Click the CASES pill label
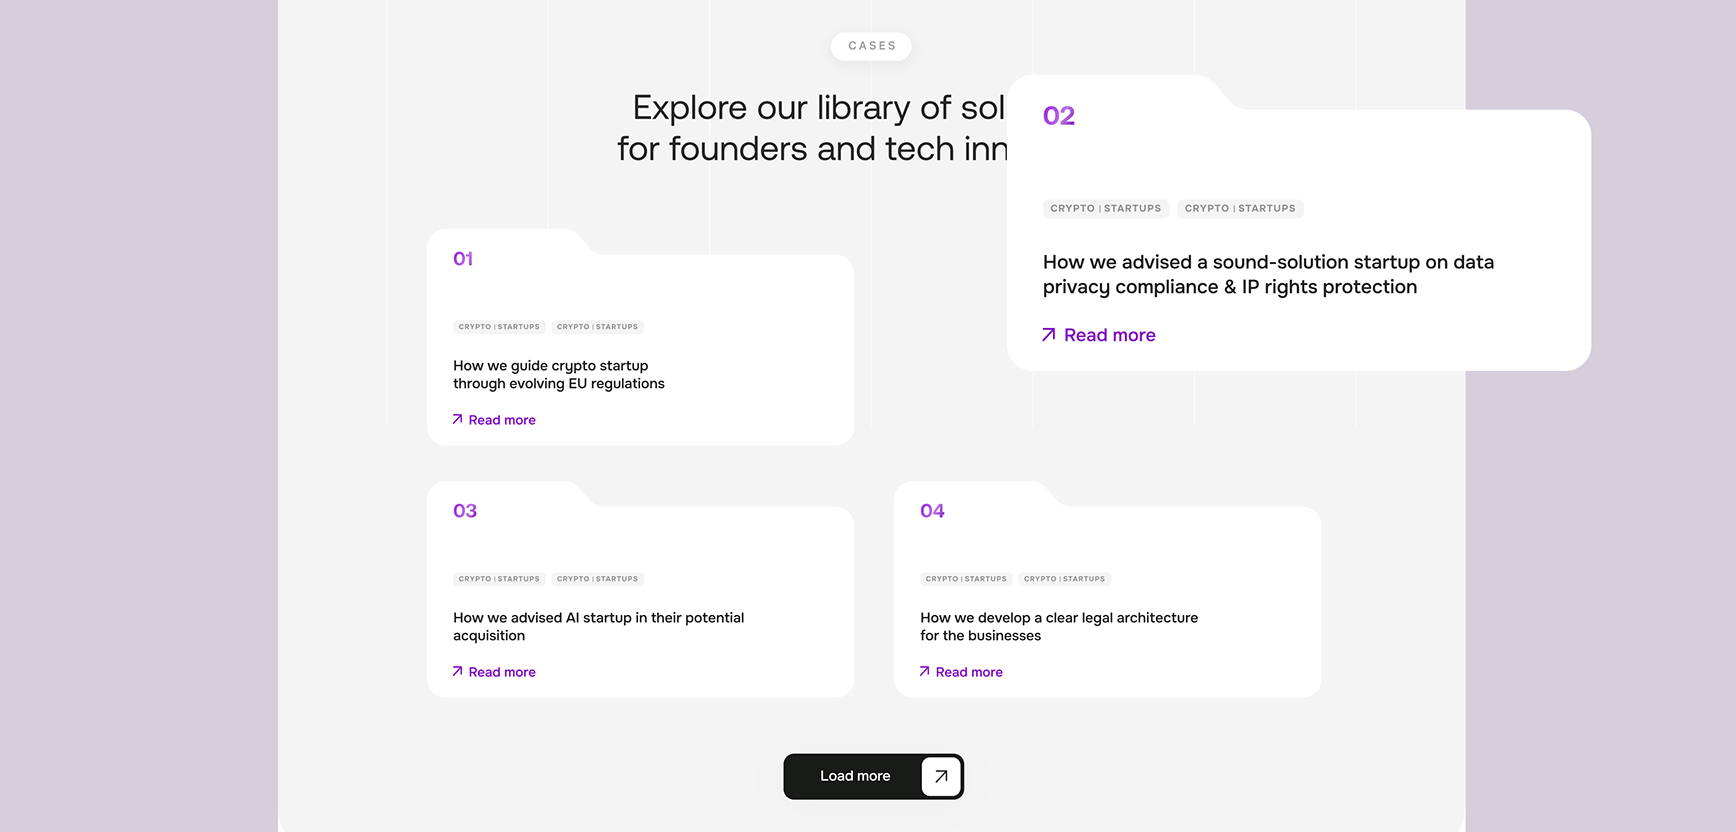 871,46
